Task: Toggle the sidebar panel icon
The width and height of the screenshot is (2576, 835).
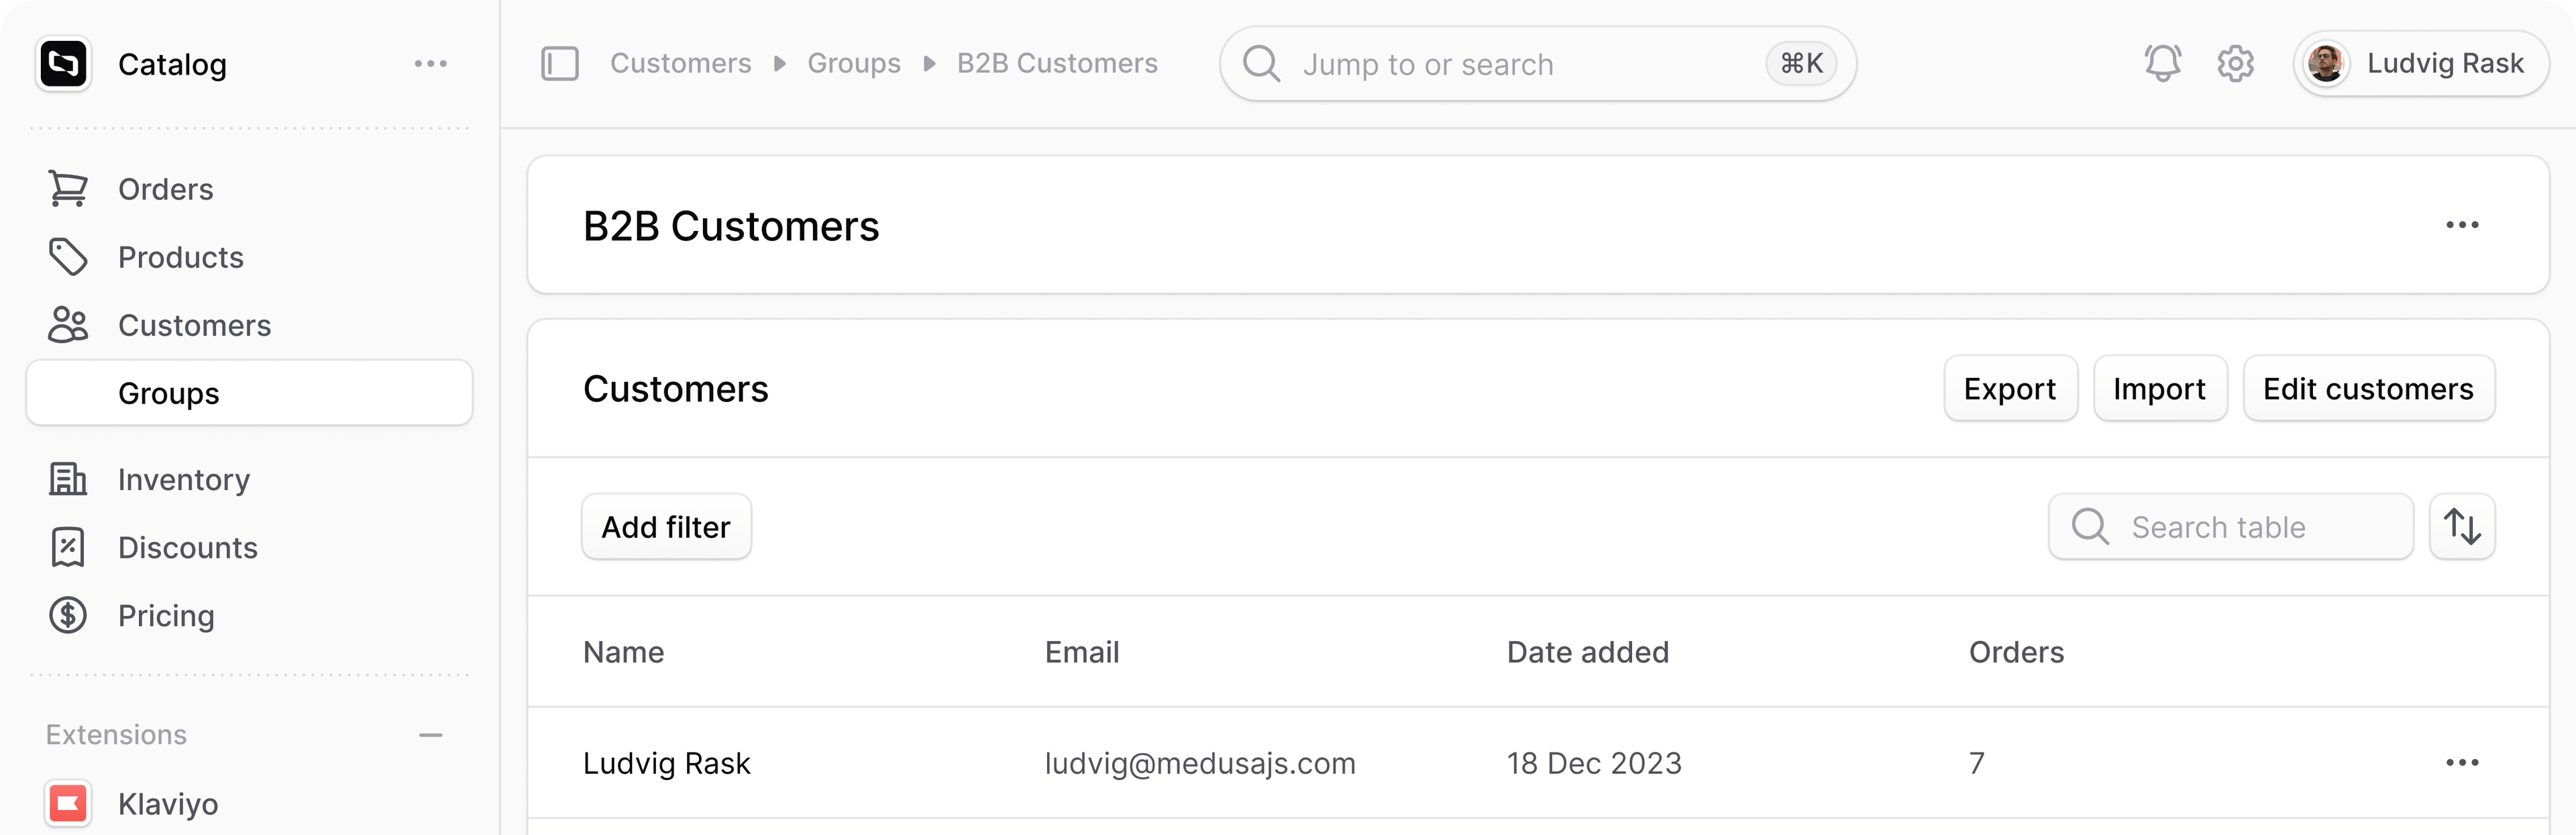Action: pyautogui.click(x=560, y=64)
